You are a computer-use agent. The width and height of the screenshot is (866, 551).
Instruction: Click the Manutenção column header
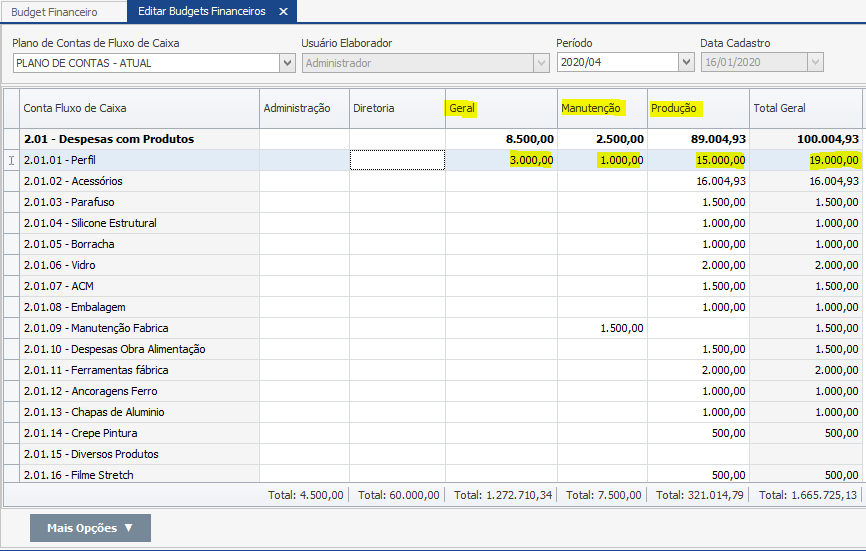click(601, 108)
